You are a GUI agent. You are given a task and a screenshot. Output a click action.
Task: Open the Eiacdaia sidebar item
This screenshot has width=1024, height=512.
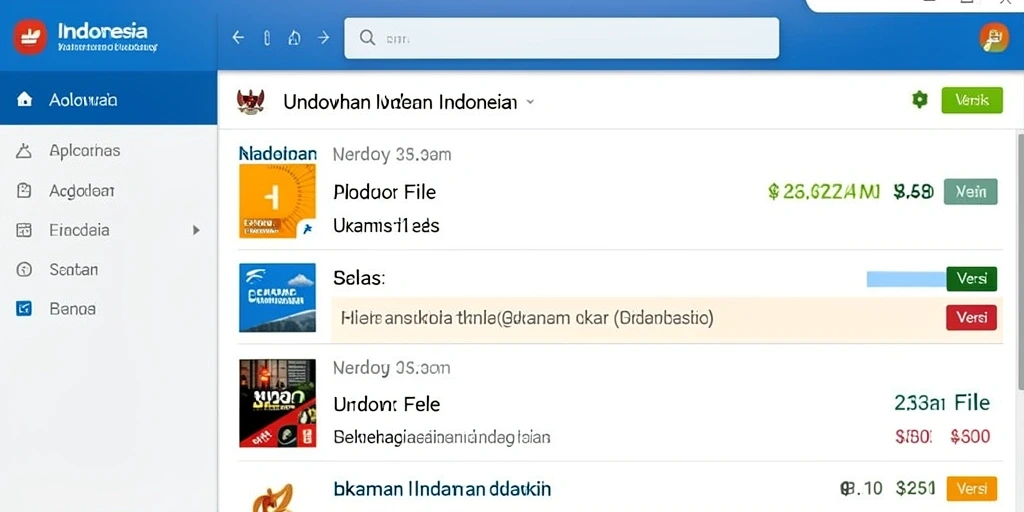coord(108,230)
